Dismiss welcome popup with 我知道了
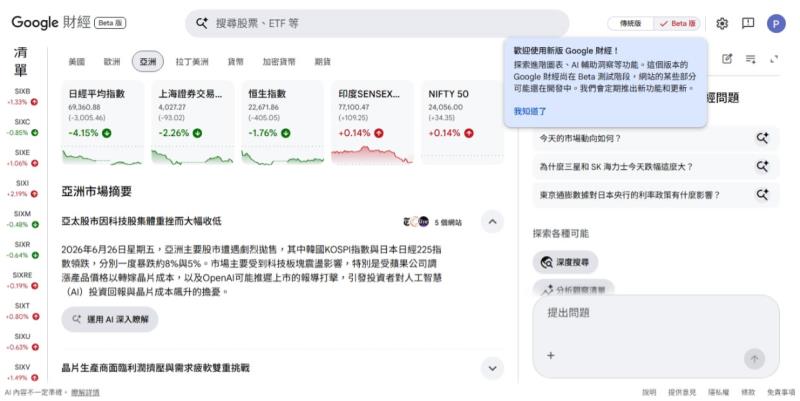The width and height of the screenshot is (800, 401). coord(530,111)
